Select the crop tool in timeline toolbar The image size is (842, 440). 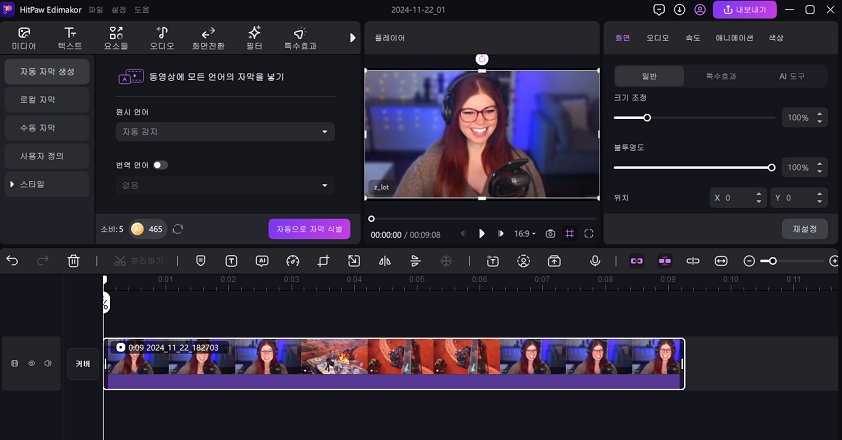323,261
